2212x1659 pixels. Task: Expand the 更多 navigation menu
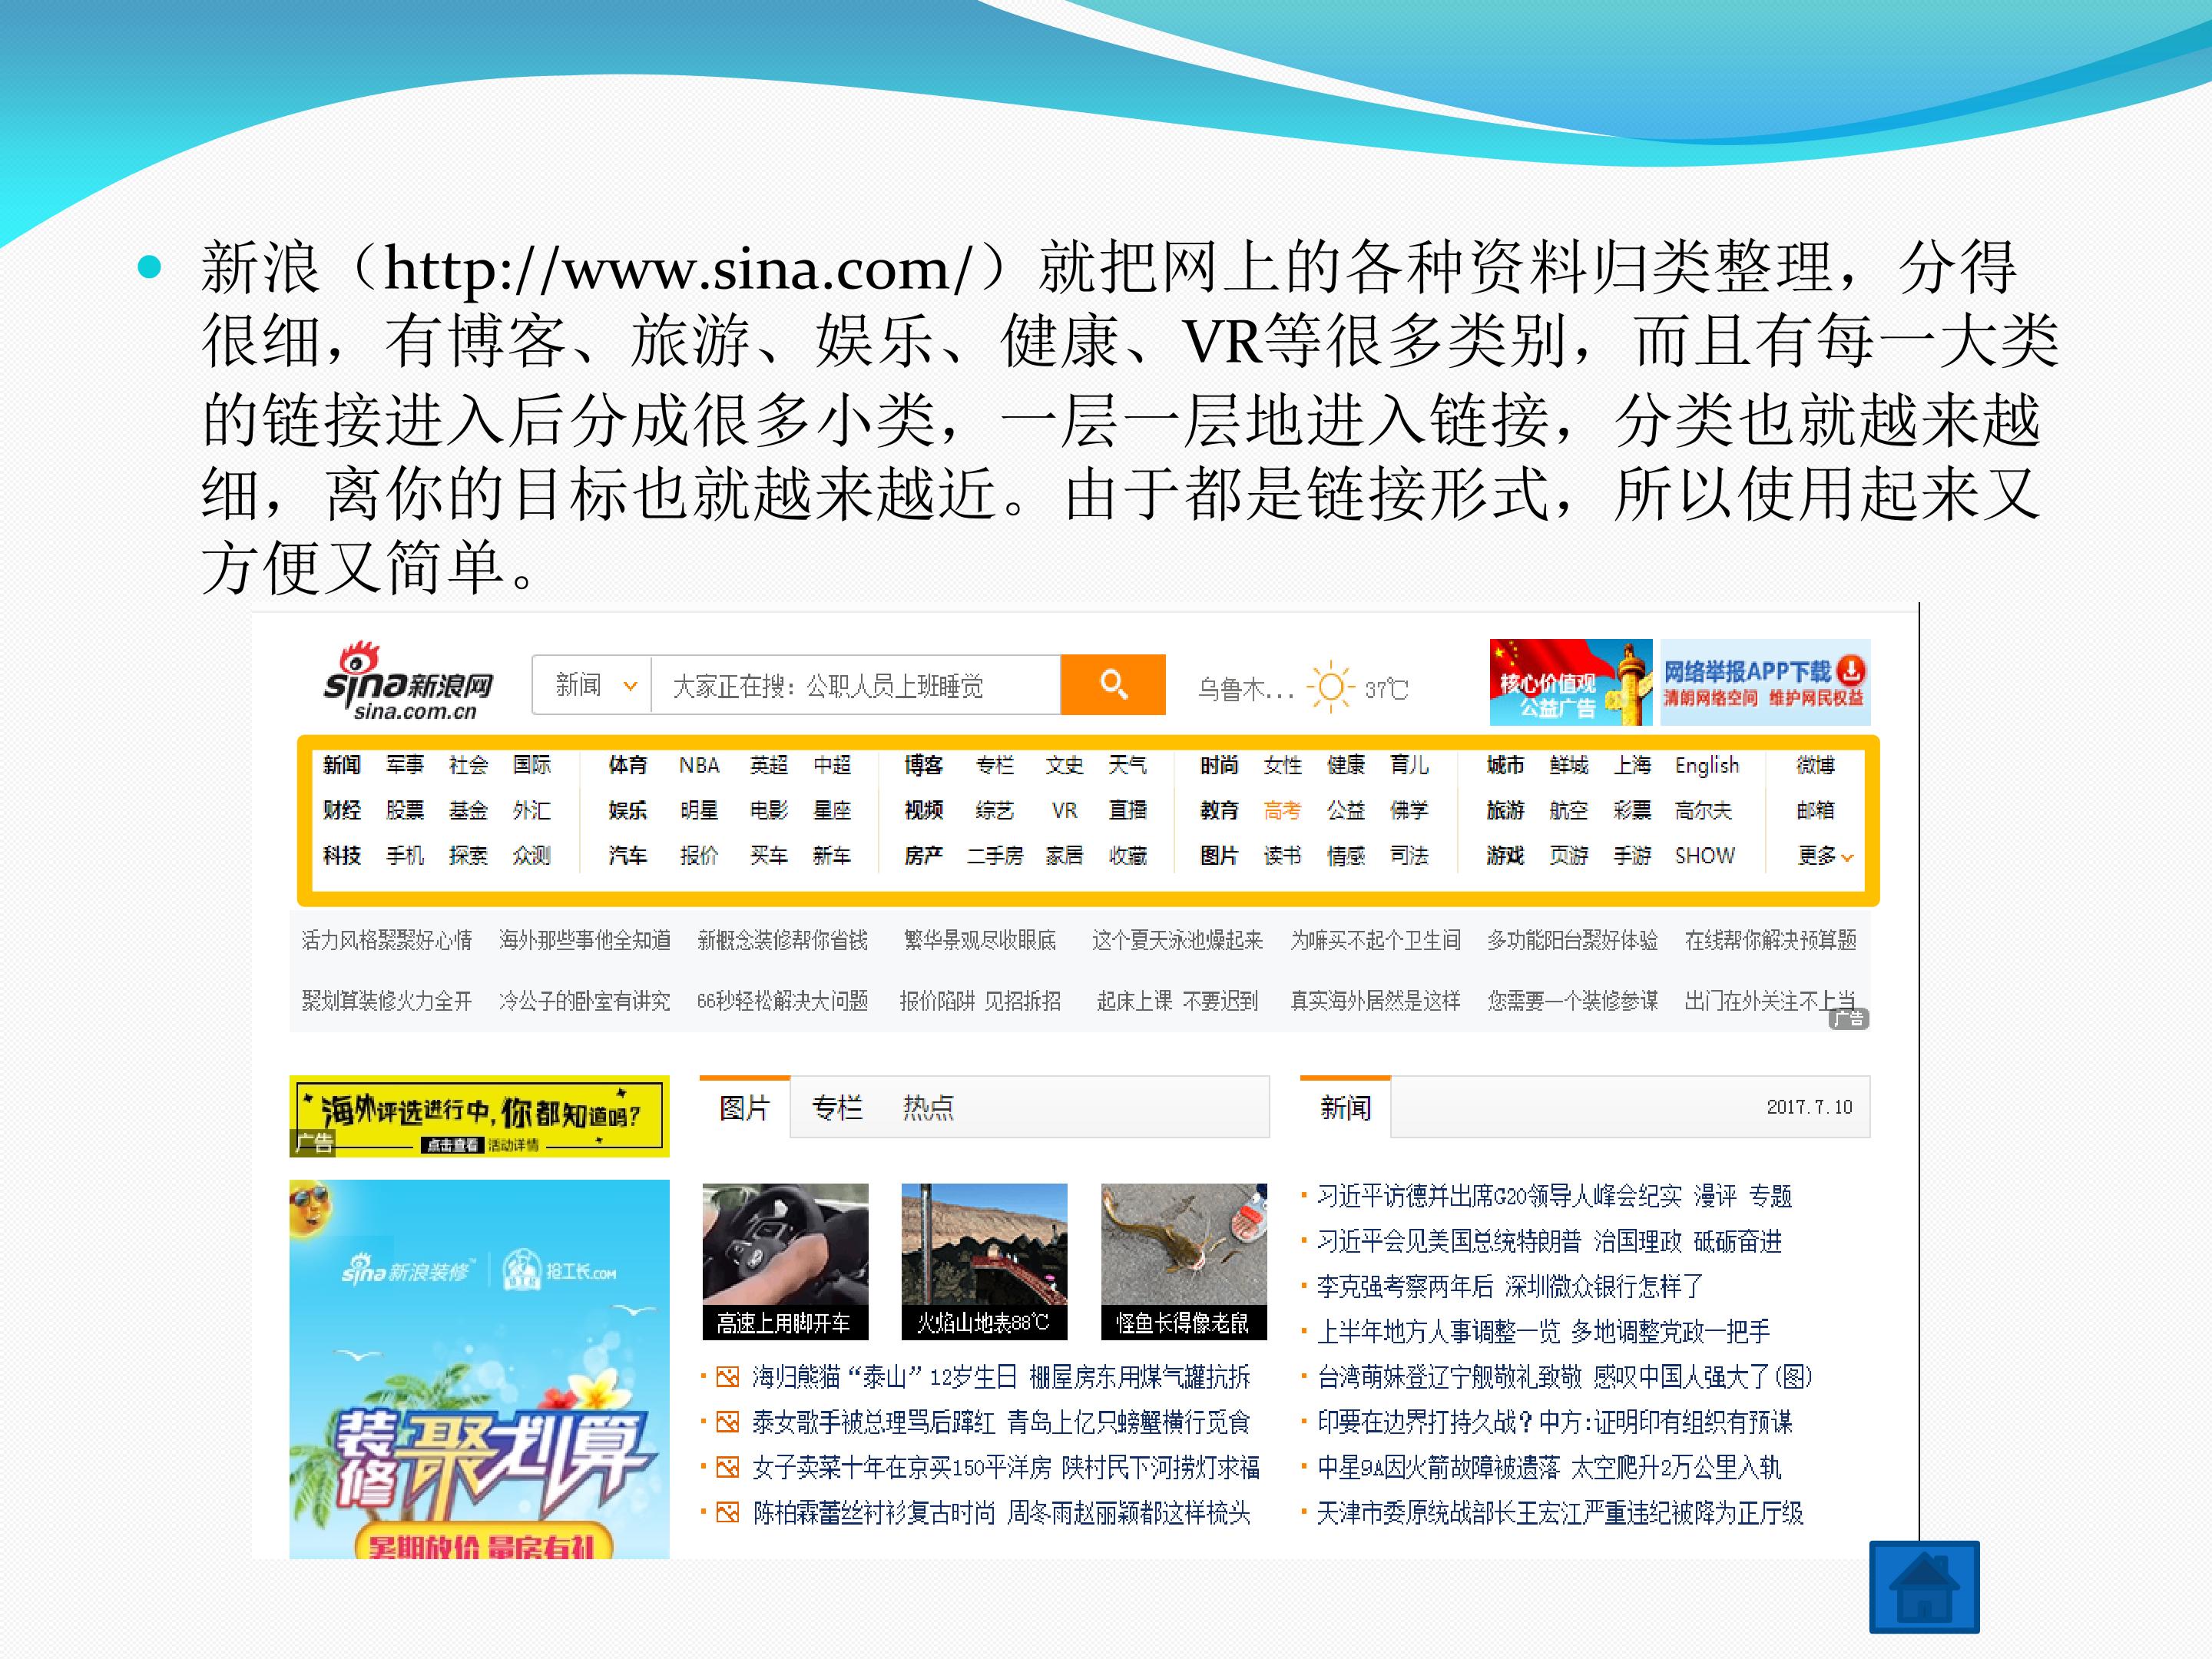click(x=1825, y=856)
